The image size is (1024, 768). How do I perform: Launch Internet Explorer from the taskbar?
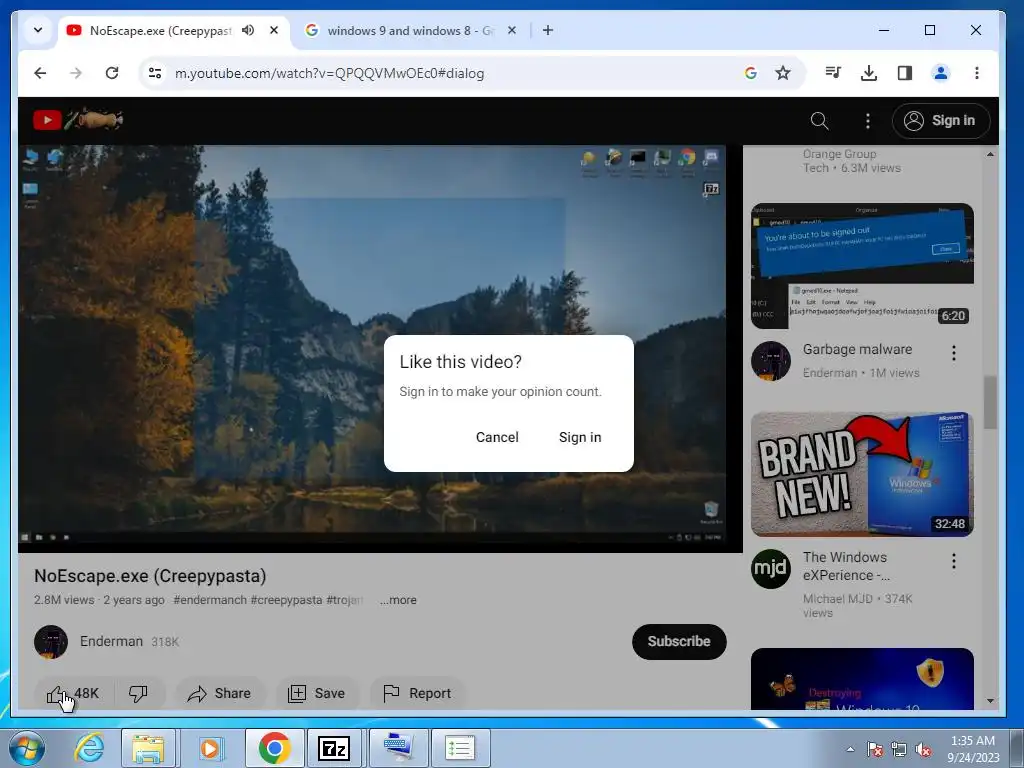(x=89, y=748)
